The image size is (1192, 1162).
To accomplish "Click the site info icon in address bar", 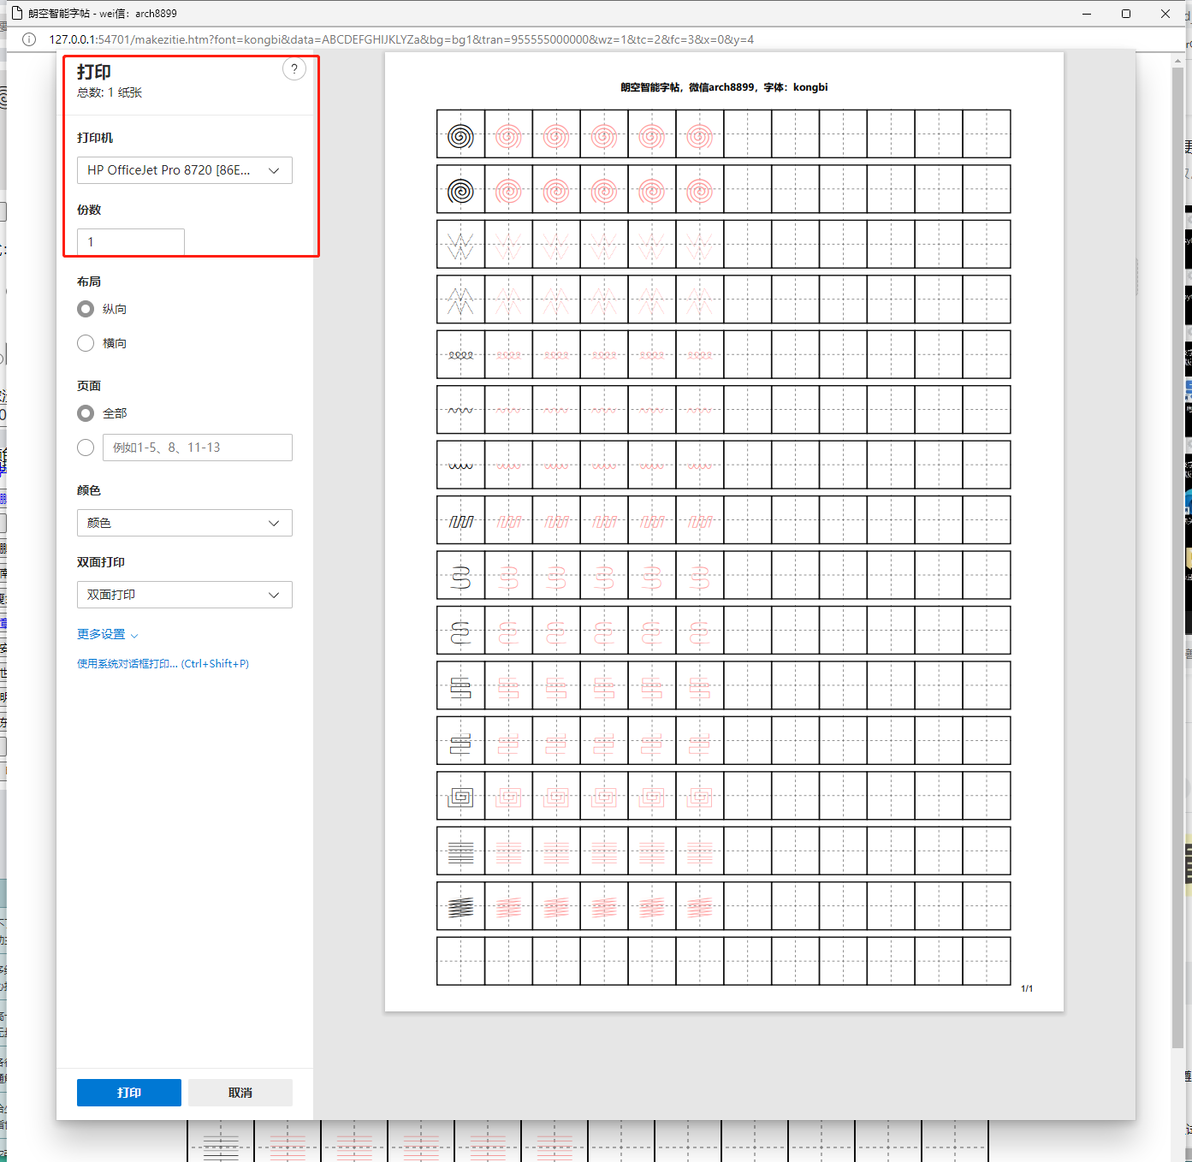I will 29,40.
